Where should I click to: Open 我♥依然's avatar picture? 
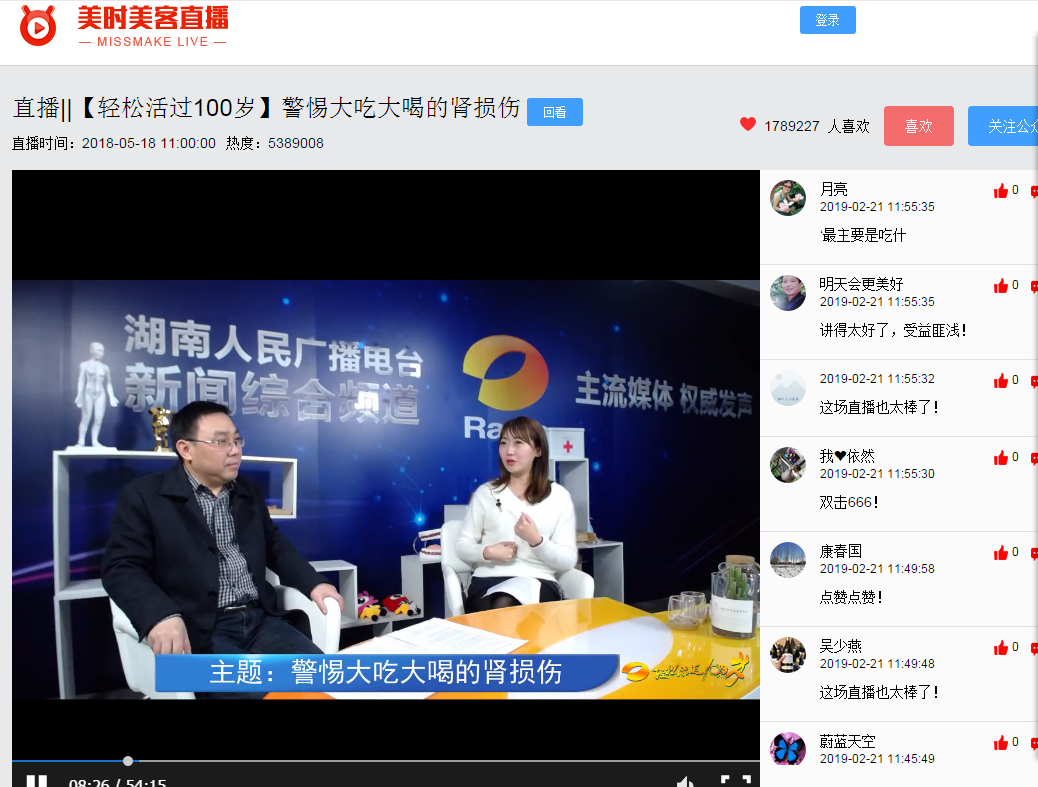click(x=788, y=465)
